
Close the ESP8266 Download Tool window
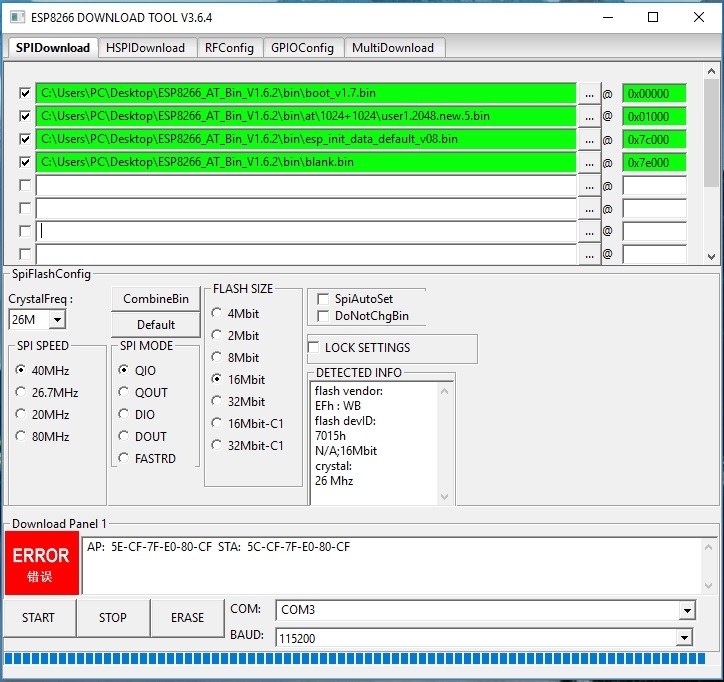coord(699,18)
